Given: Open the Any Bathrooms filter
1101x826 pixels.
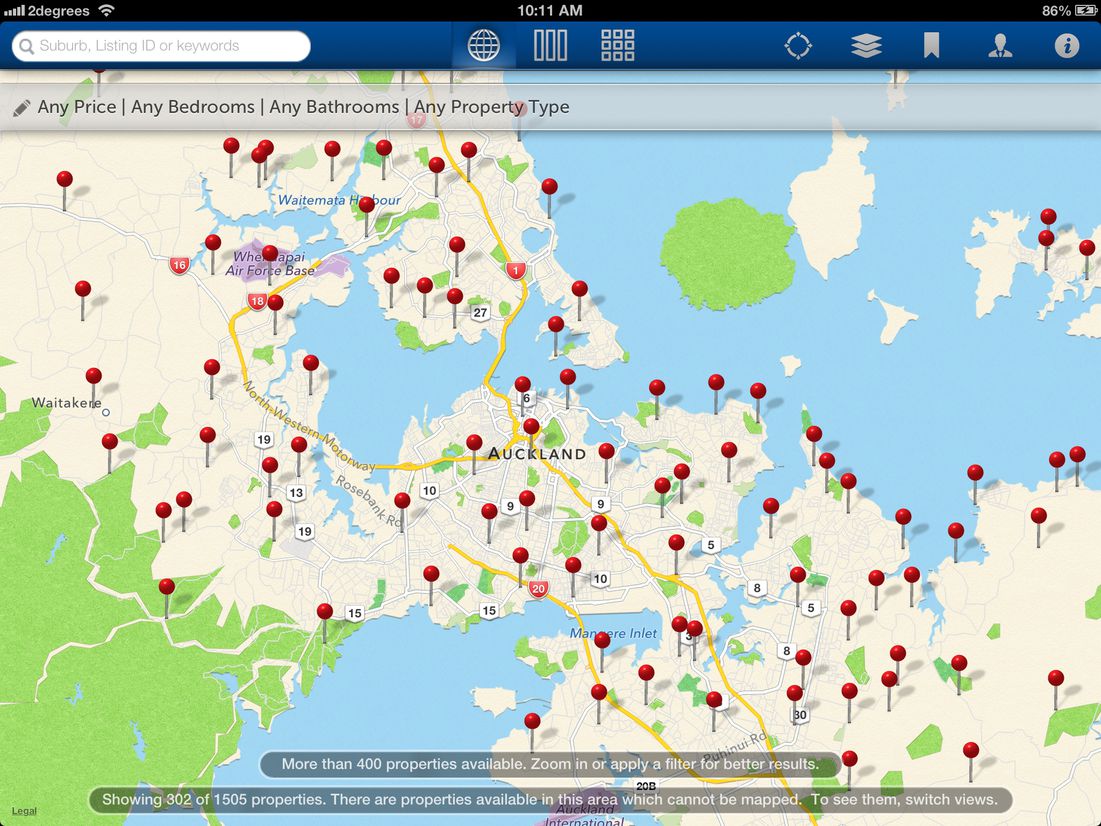Looking at the screenshot, I should pyautogui.click(x=334, y=107).
